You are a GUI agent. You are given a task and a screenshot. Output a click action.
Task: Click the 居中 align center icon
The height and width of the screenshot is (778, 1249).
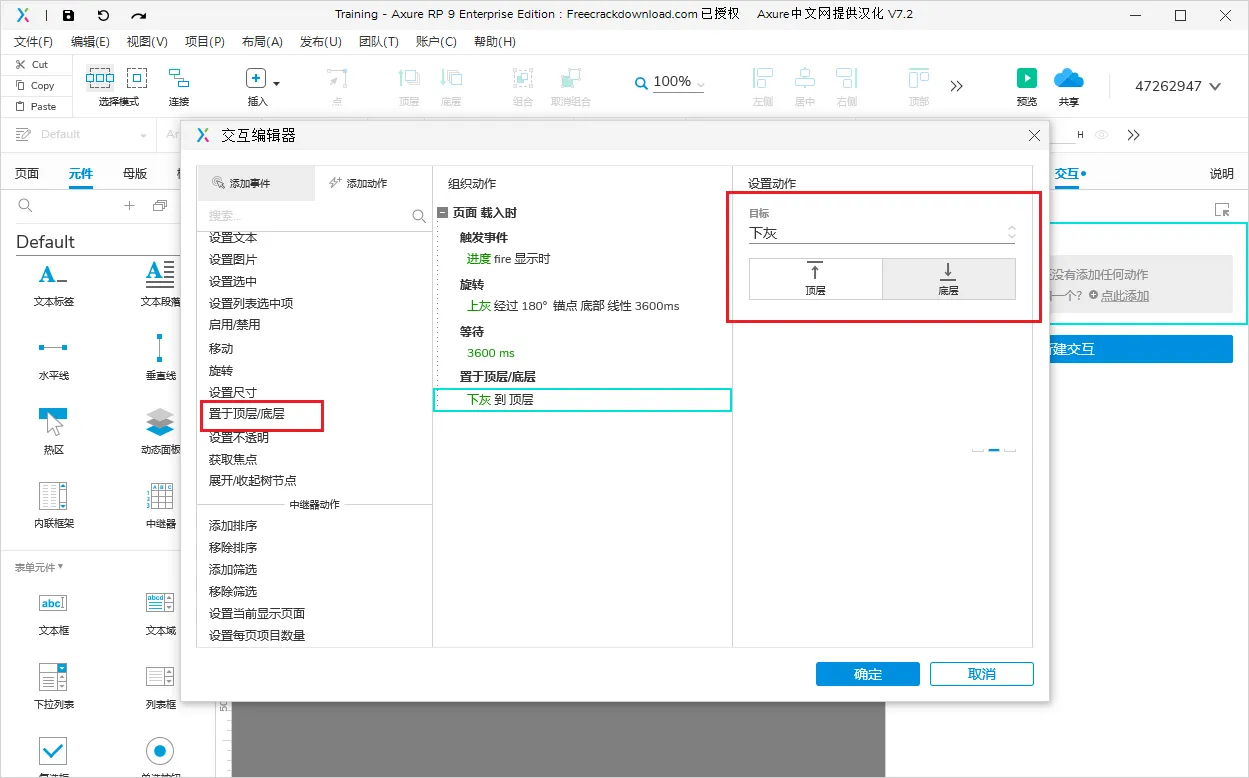[x=805, y=79]
